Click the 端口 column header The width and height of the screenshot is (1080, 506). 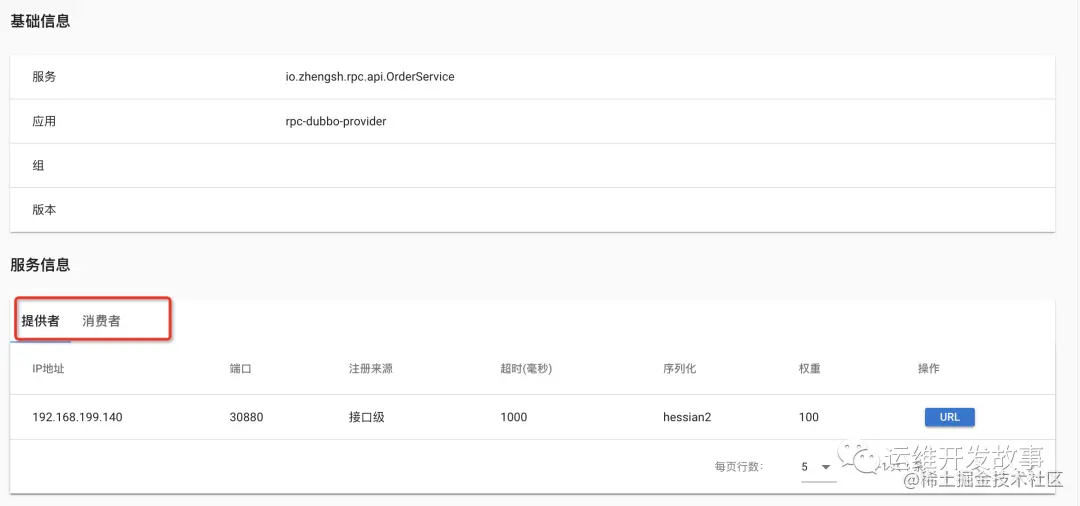point(240,368)
